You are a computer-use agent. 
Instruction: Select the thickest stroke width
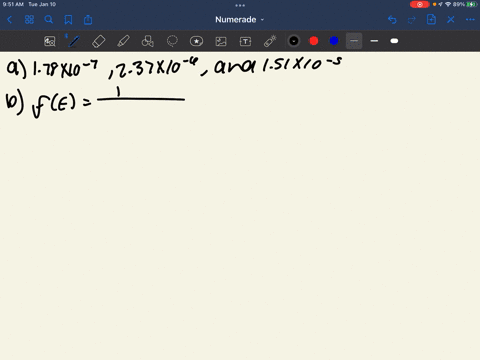pos(394,41)
